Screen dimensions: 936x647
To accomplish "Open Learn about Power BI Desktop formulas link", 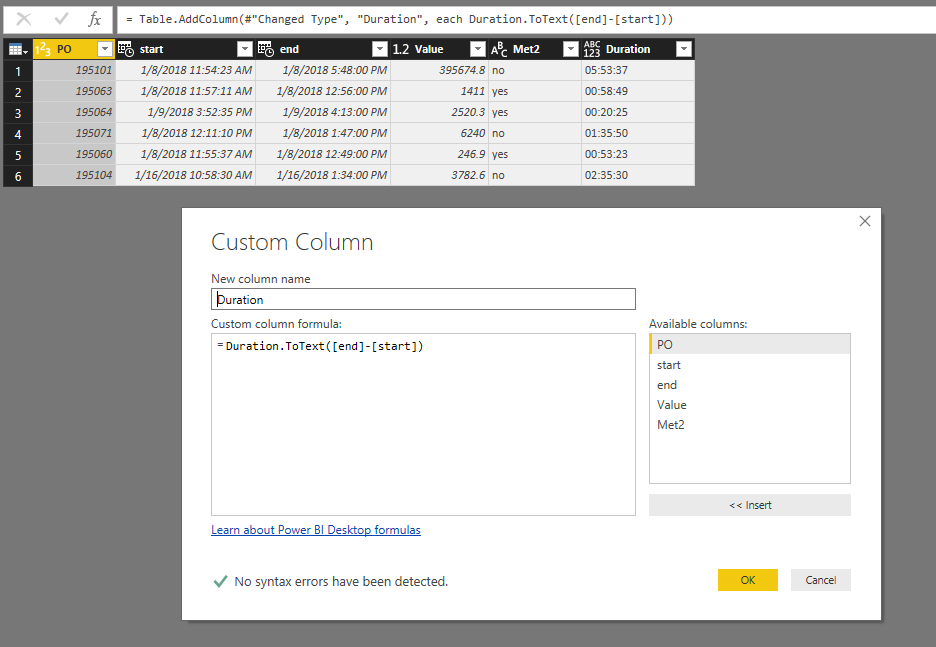I will click(316, 530).
